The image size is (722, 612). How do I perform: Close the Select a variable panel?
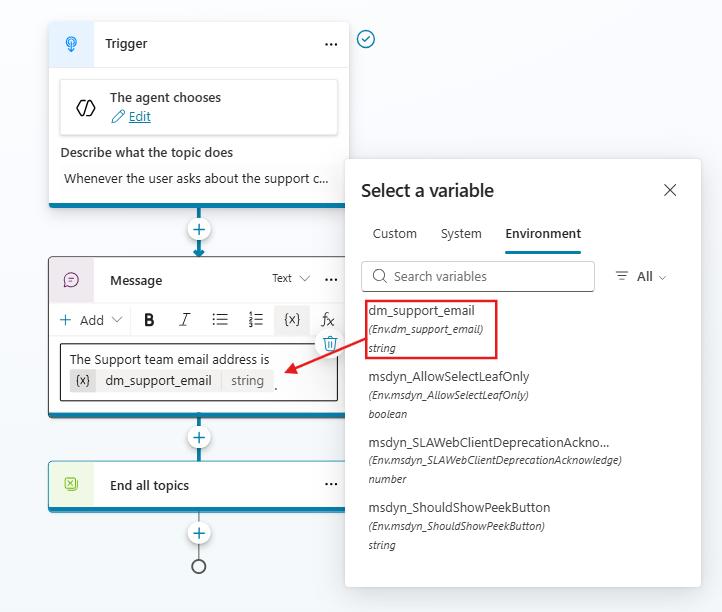[670, 190]
